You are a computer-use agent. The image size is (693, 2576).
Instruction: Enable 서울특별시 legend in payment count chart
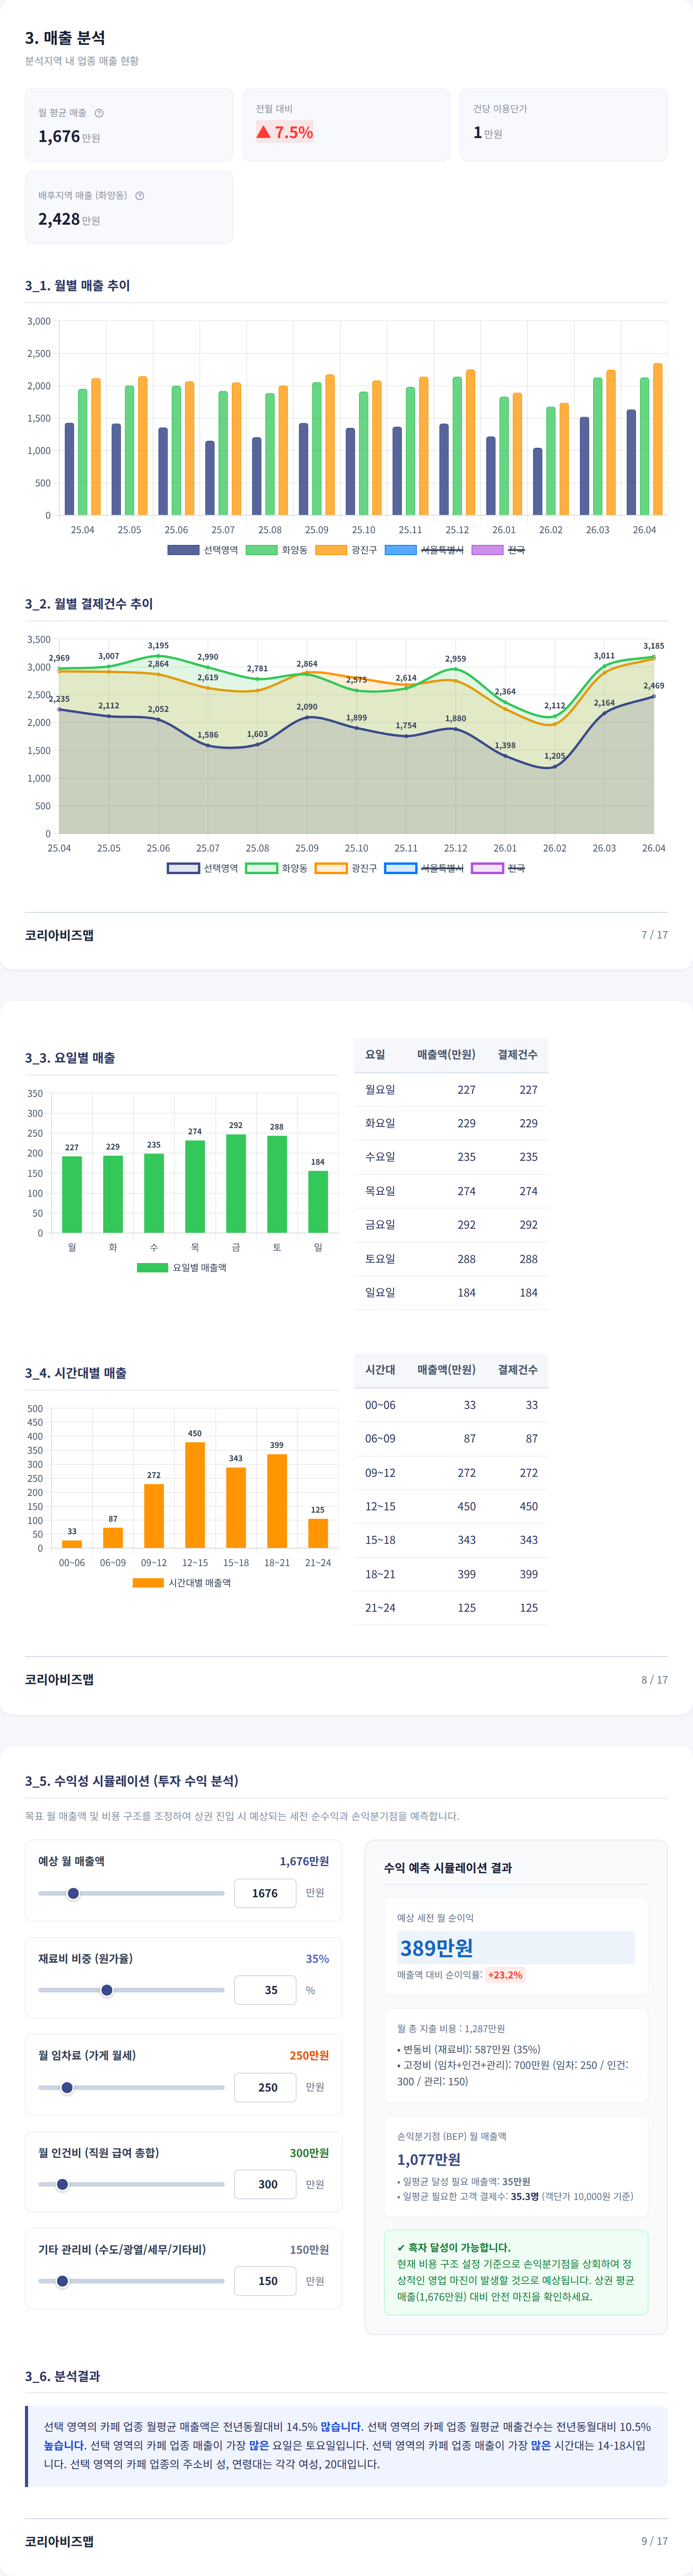tap(424, 868)
